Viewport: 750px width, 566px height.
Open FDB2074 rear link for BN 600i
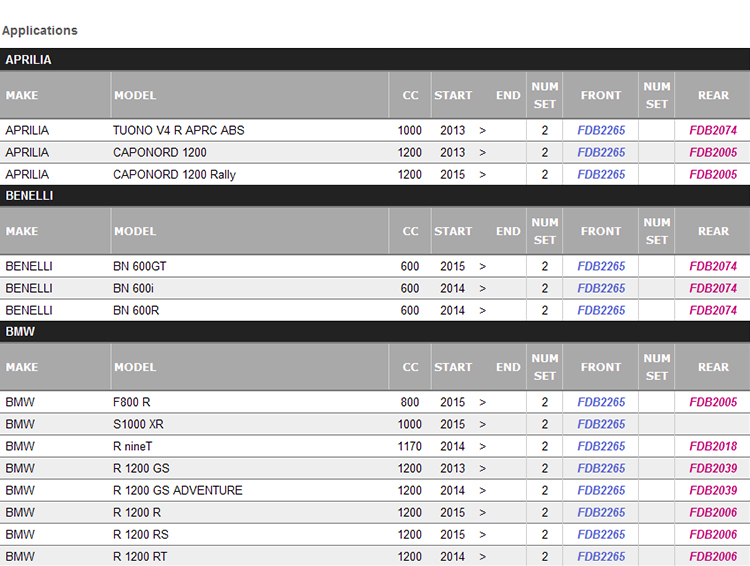tap(713, 288)
